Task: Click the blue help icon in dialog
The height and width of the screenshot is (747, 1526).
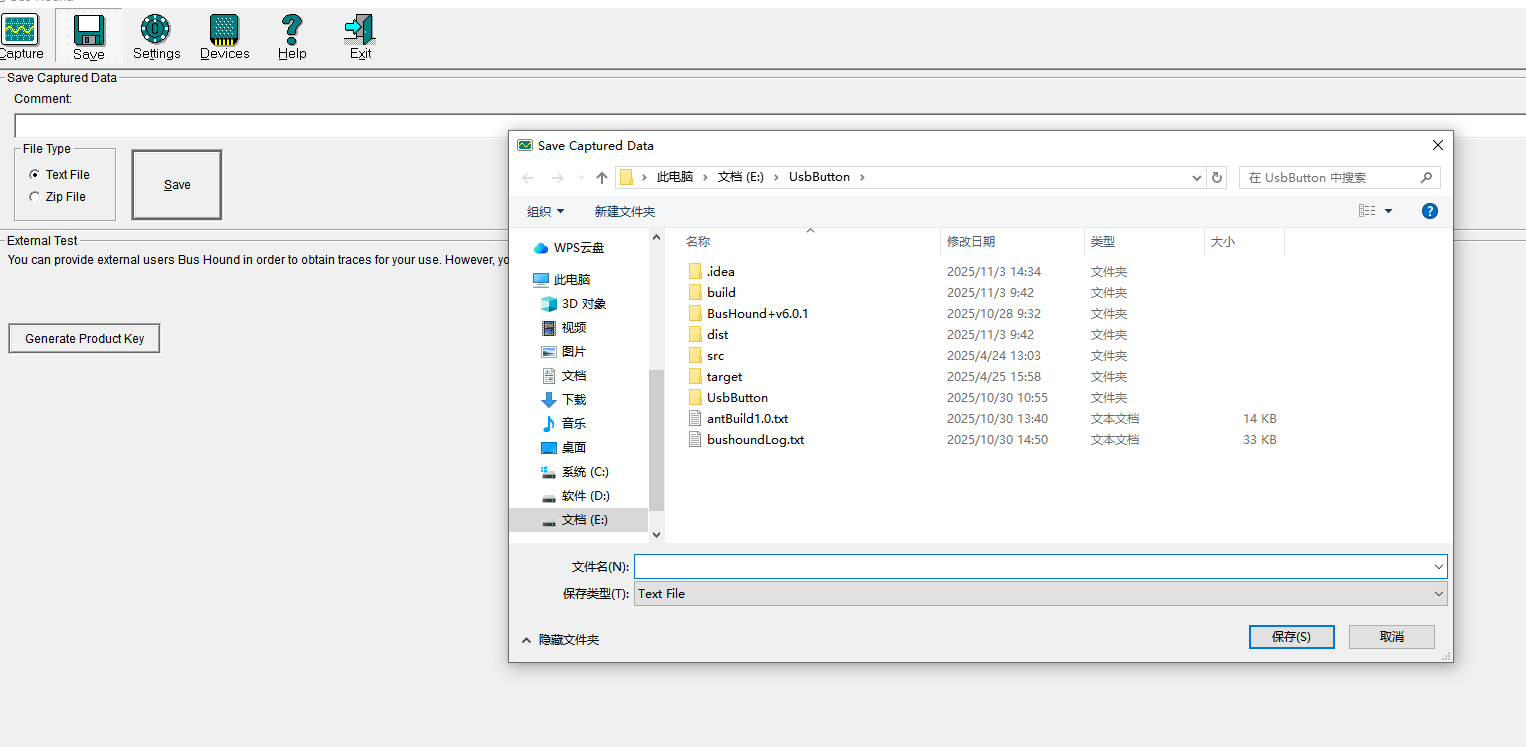Action: point(1430,211)
